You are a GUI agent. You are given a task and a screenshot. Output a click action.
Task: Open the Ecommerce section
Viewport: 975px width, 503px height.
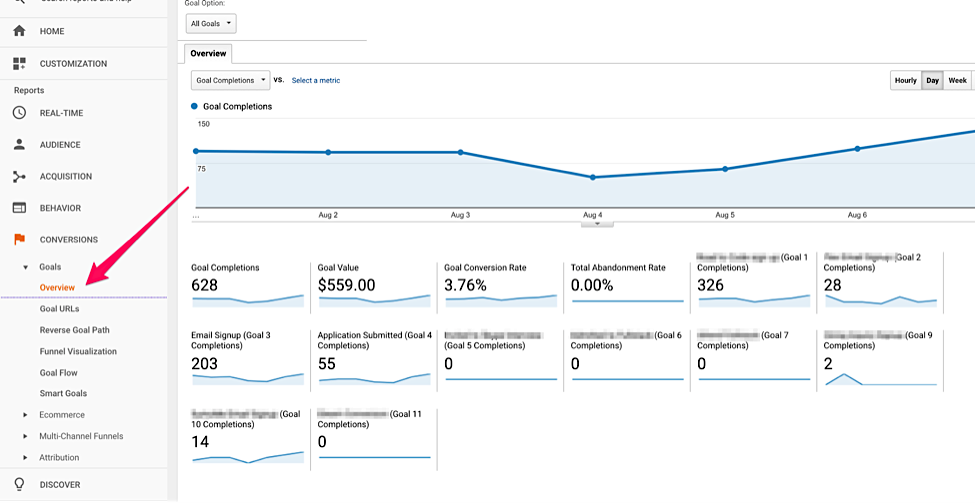point(62,415)
